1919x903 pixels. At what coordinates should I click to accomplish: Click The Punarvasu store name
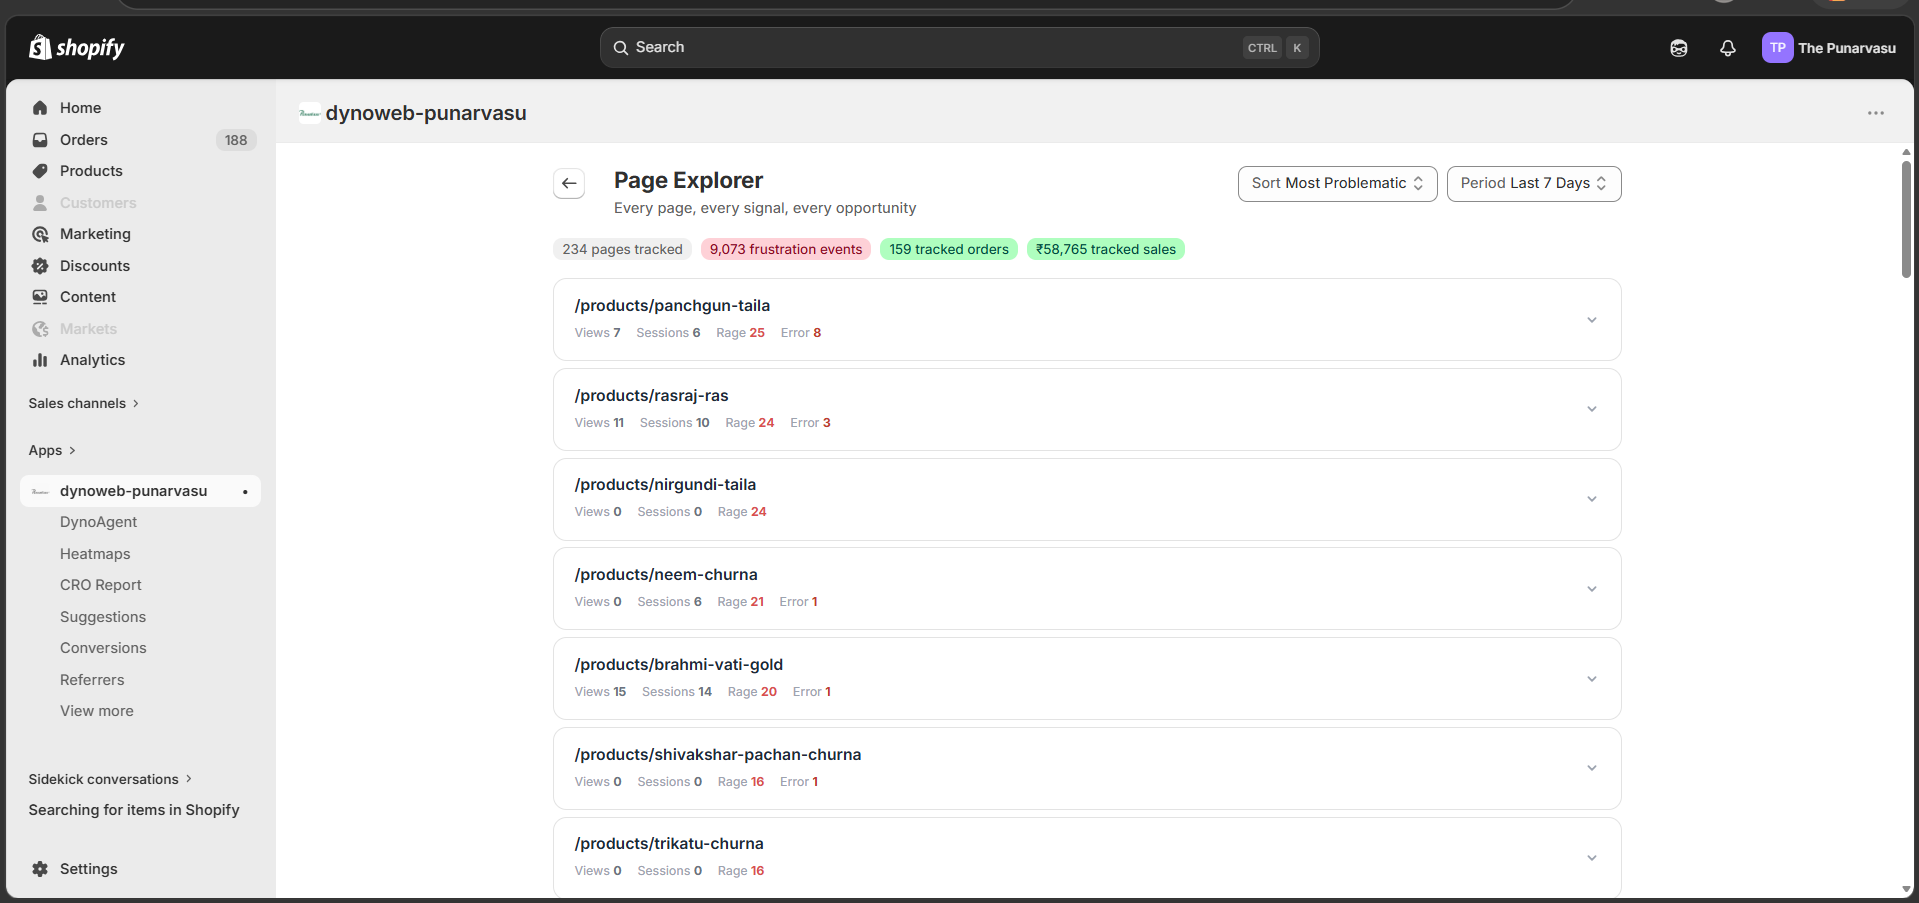point(1847,48)
